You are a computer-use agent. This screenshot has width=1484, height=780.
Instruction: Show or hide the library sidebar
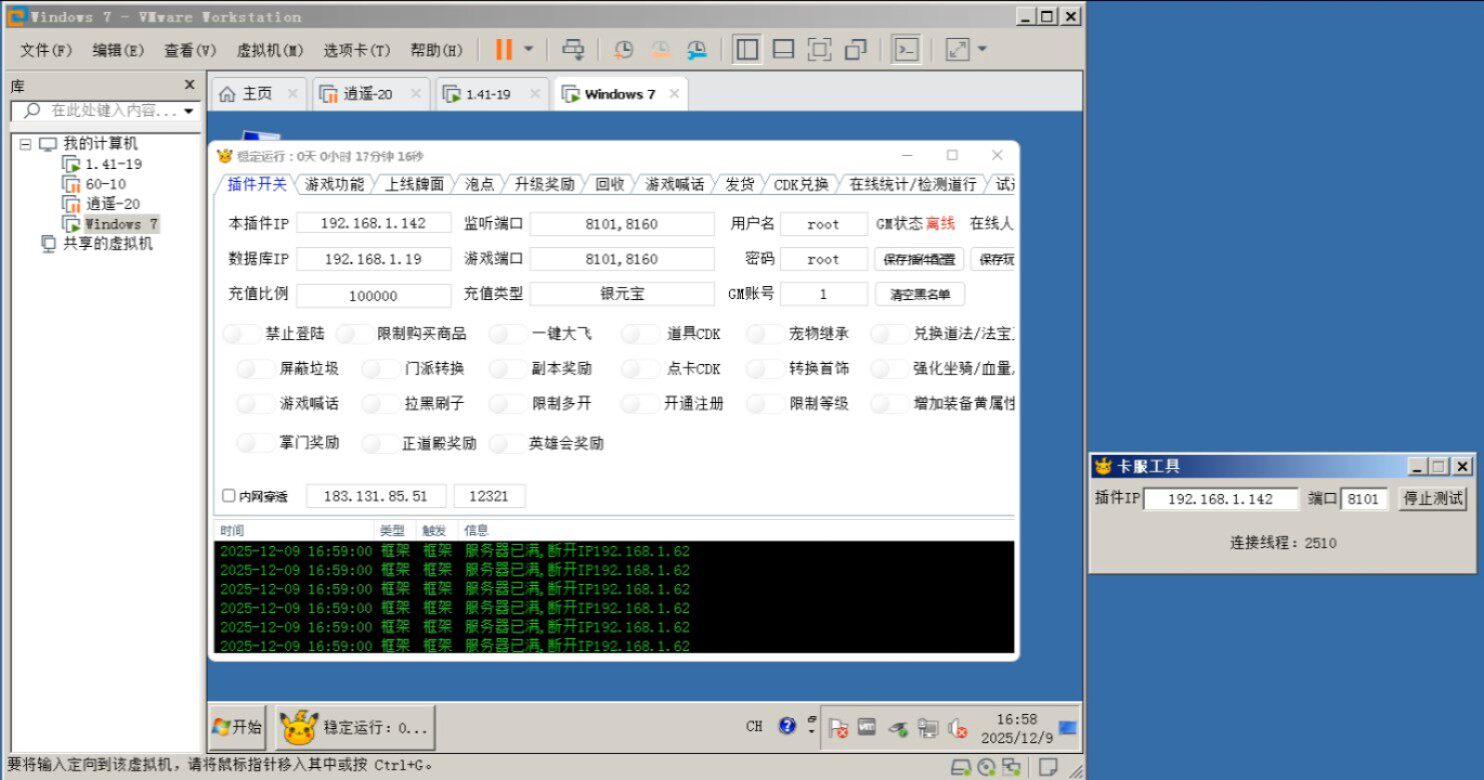point(747,49)
